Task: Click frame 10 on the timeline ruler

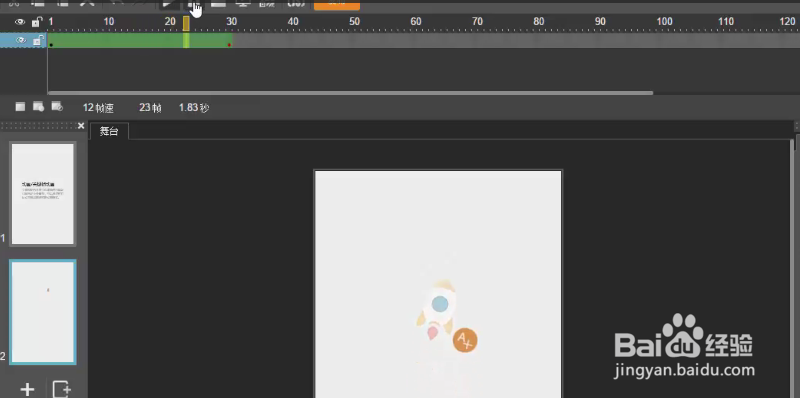Action: click(109, 21)
